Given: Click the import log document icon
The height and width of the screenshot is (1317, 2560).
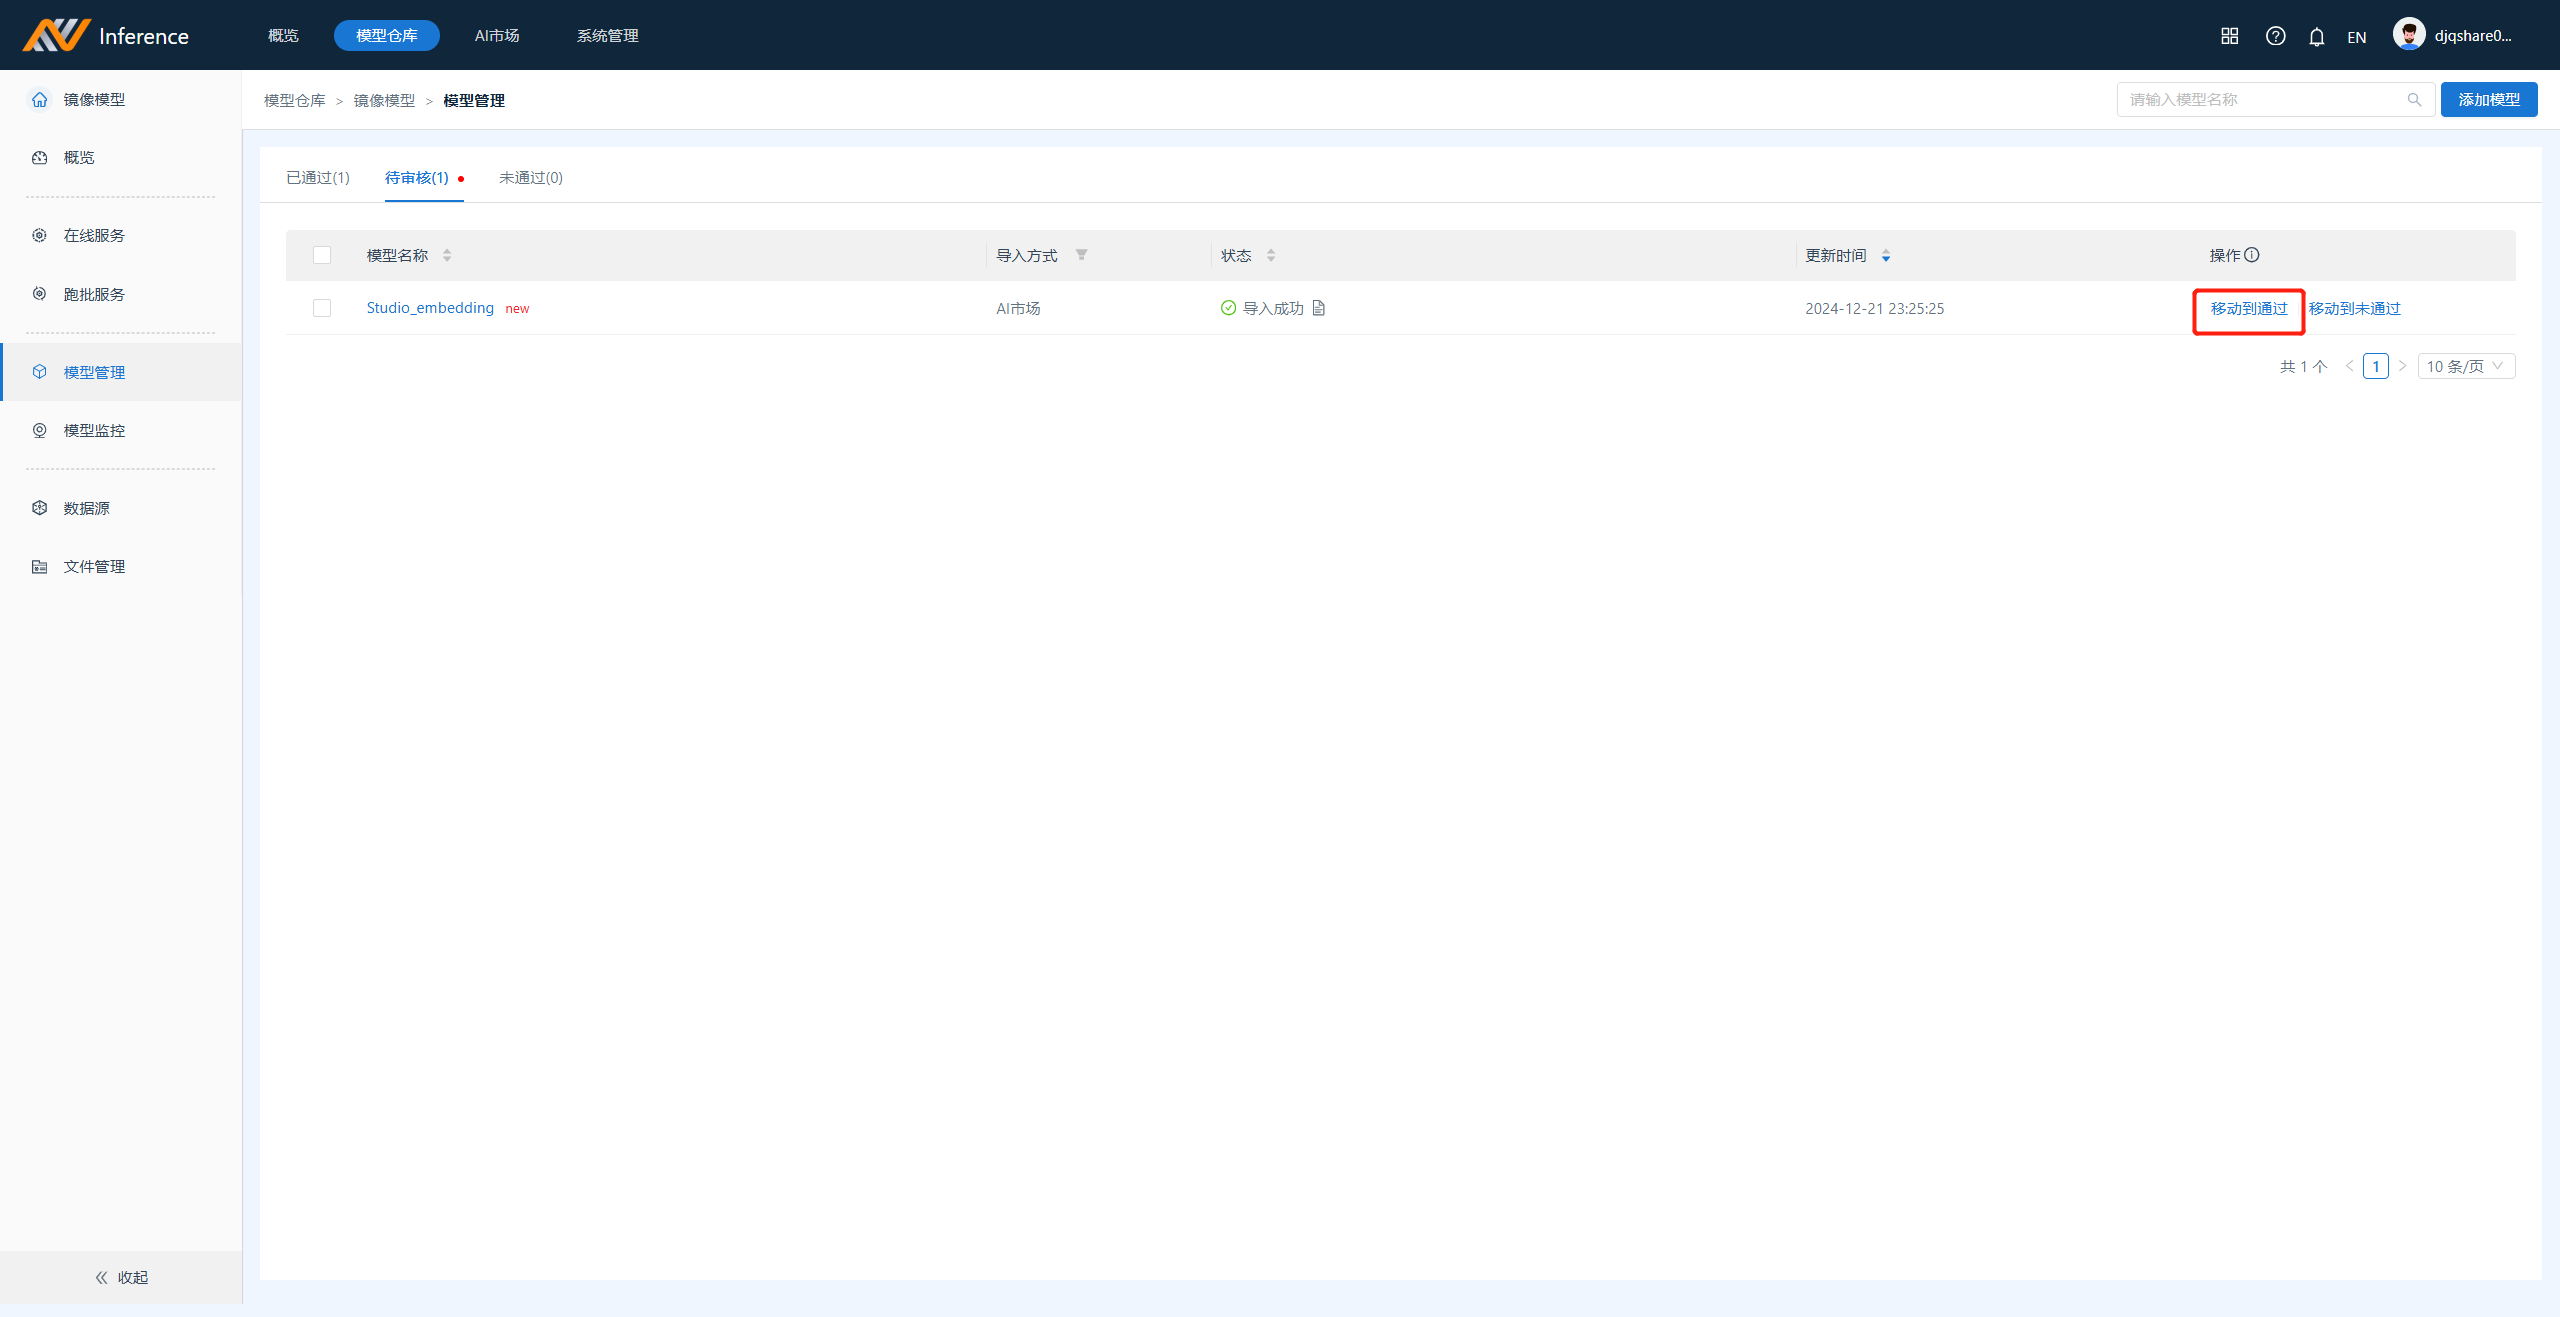Looking at the screenshot, I should point(1319,308).
